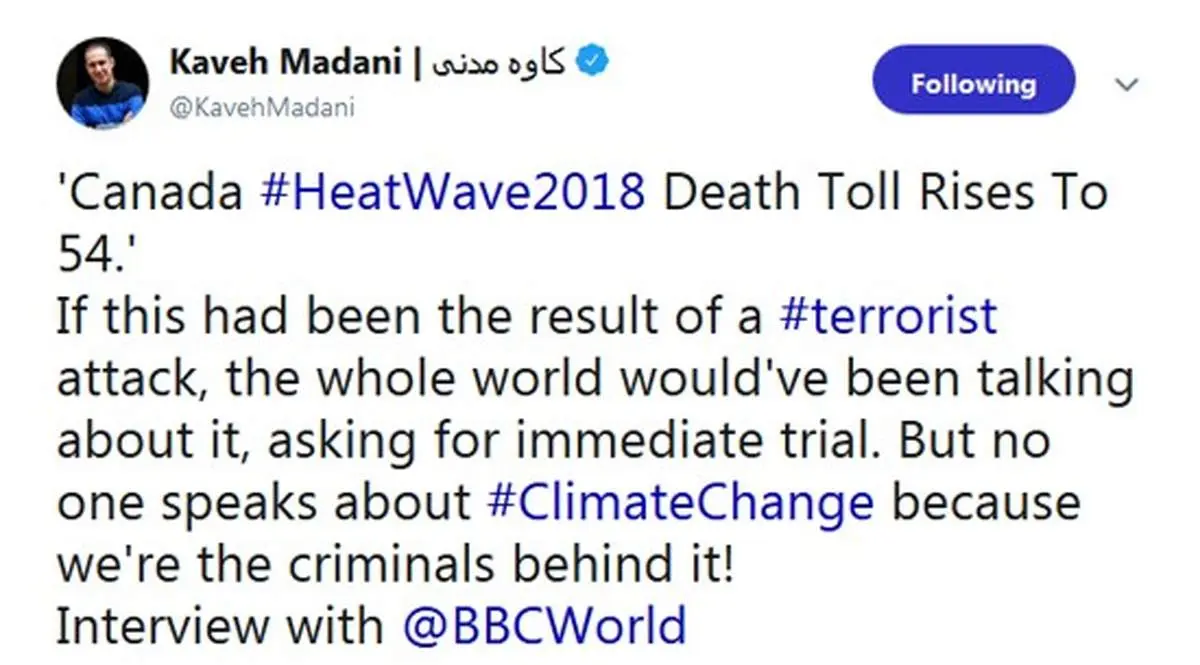Open the #HeatWave2018 hashtag
This screenshot has height=665, width=1200.
pyautogui.click(x=452, y=193)
